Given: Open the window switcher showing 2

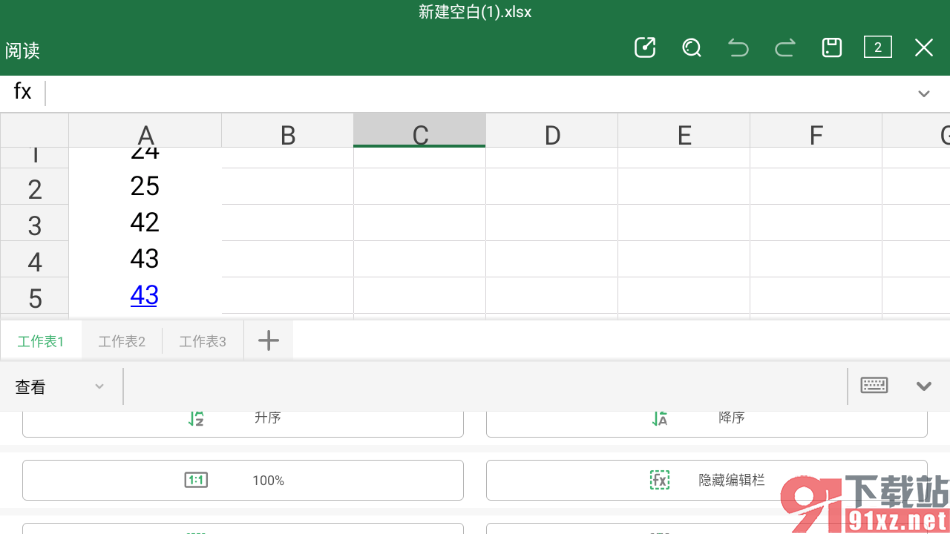Looking at the screenshot, I should click(x=877, y=48).
